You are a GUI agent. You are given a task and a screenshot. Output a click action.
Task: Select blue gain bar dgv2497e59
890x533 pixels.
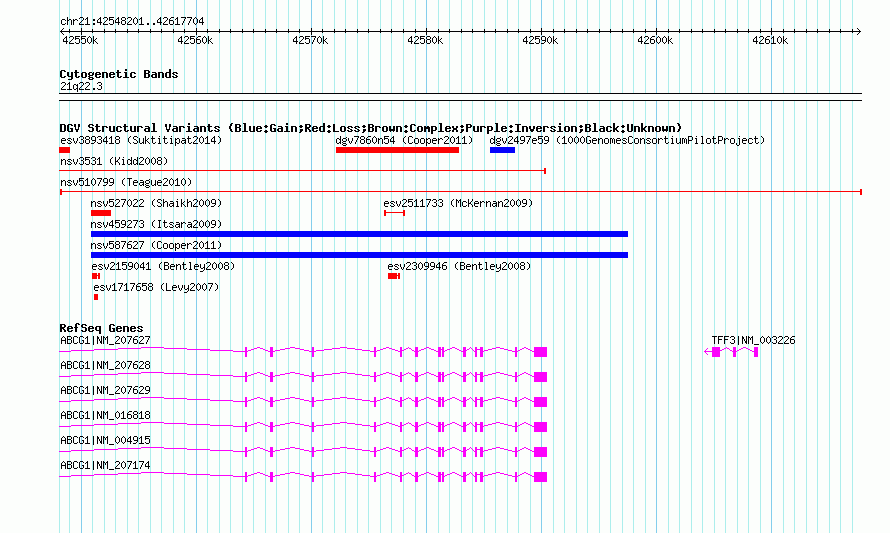tap(502, 150)
